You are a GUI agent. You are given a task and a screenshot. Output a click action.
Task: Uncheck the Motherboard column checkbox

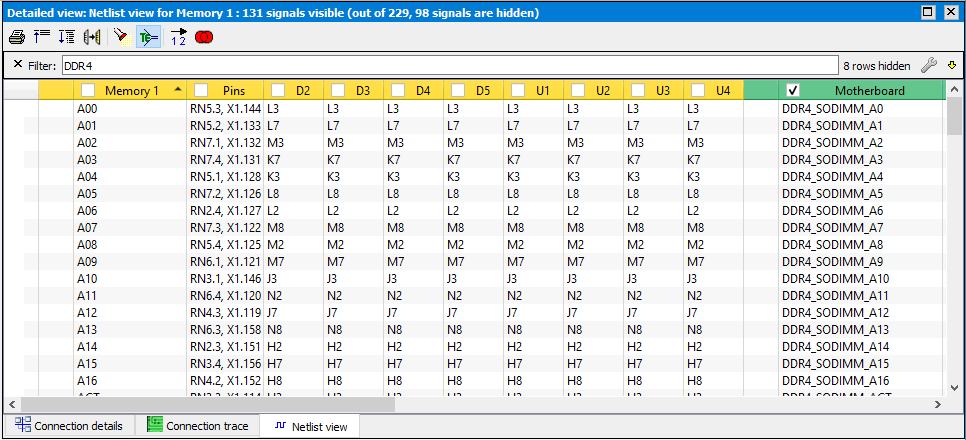[793, 91]
